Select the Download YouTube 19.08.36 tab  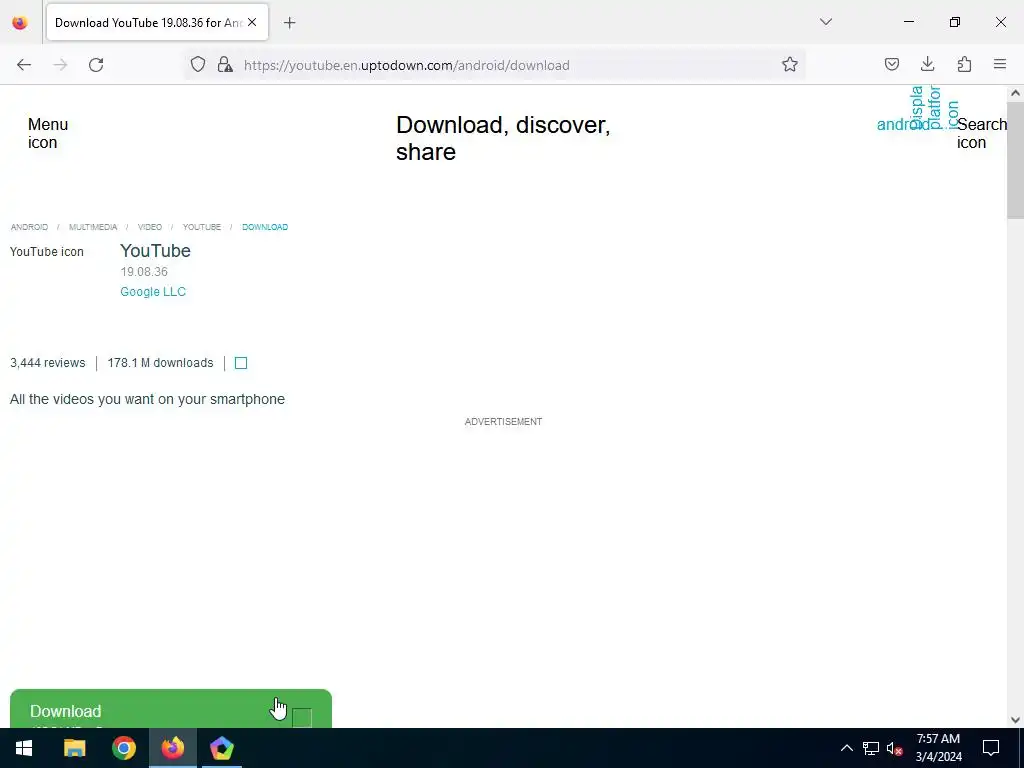tap(157, 23)
